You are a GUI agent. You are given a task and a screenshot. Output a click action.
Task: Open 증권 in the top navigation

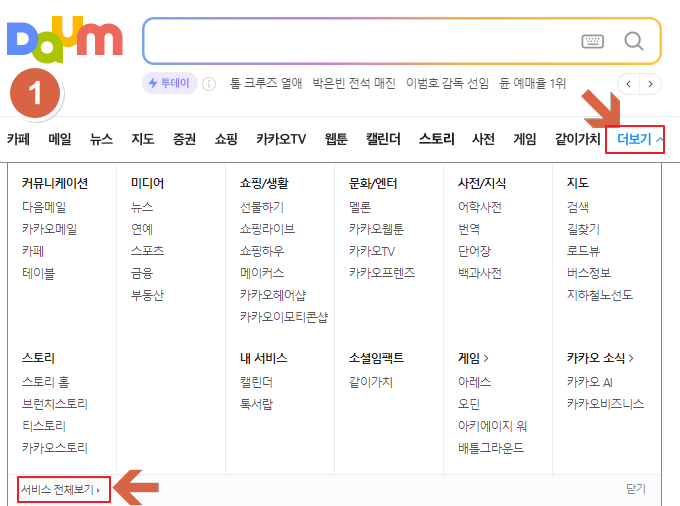pyautogui.click(x=184, y=139)
